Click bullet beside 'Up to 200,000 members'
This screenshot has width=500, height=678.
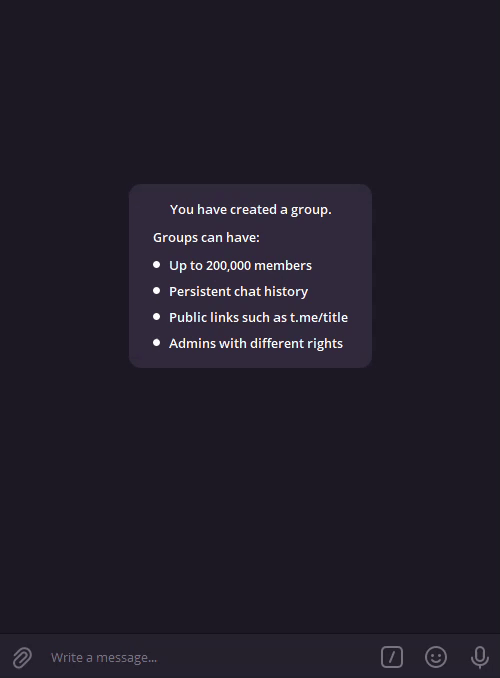(x=157, y=265)
